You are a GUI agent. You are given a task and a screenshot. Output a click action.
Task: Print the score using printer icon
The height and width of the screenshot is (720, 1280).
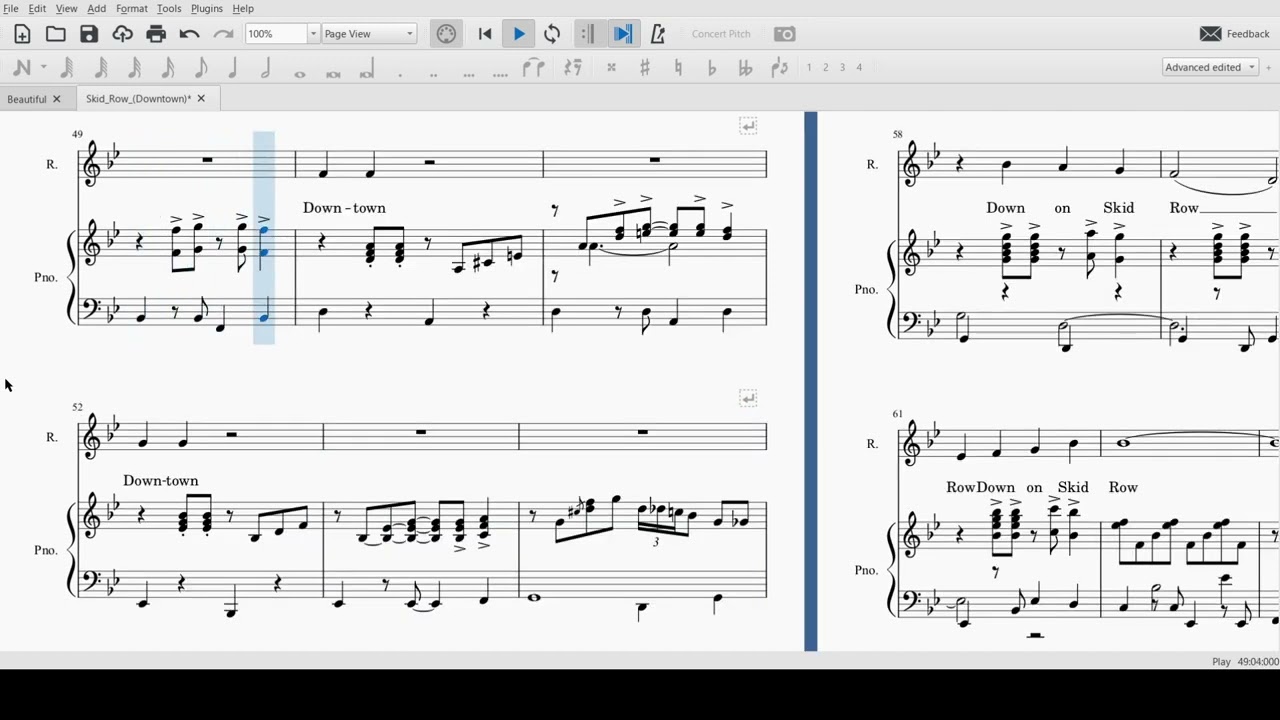pos(156,34)
